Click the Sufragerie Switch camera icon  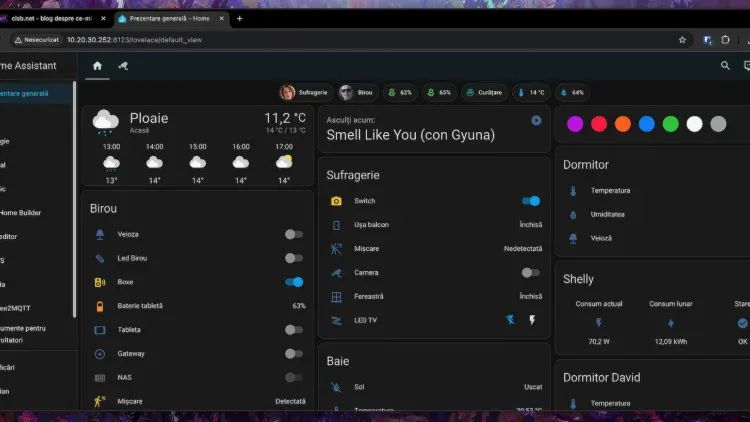[x=336, y=201]
